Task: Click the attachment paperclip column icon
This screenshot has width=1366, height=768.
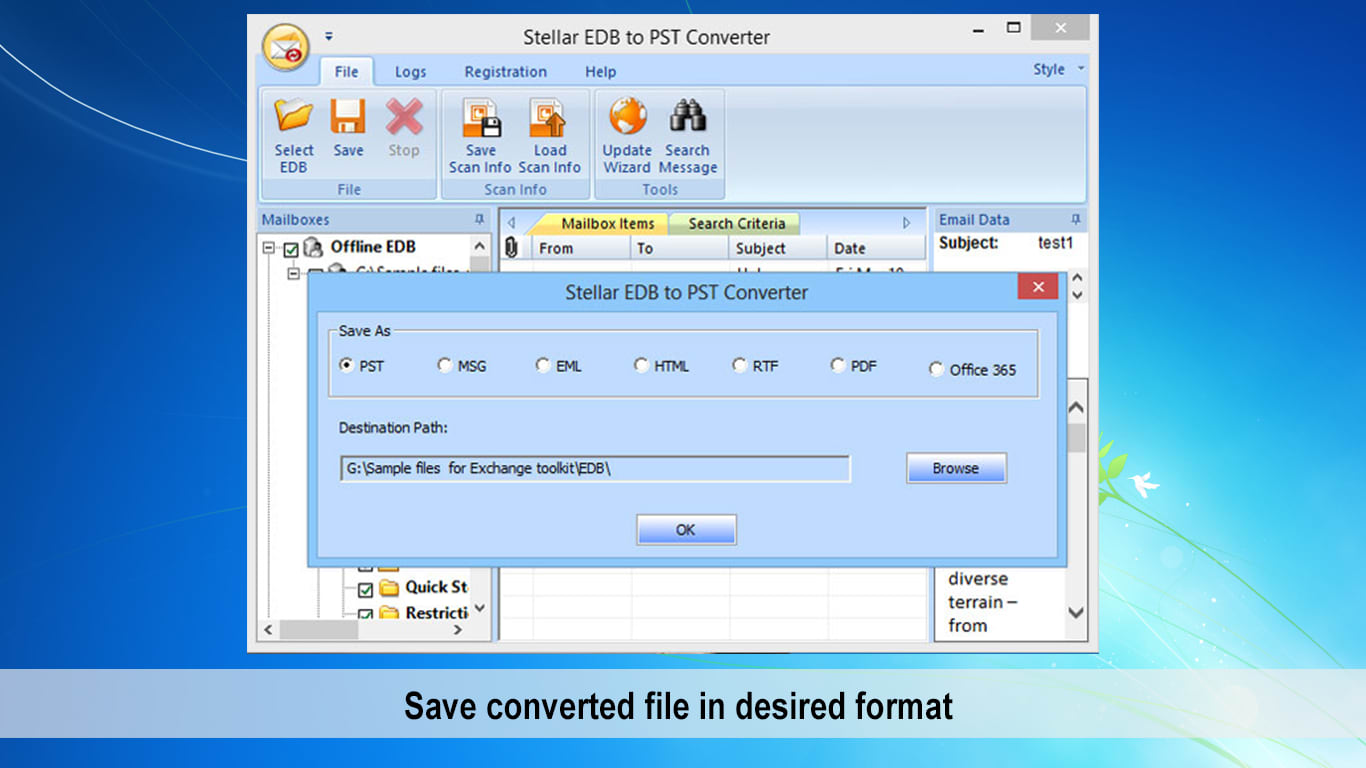Action: [x=511, y=248]
